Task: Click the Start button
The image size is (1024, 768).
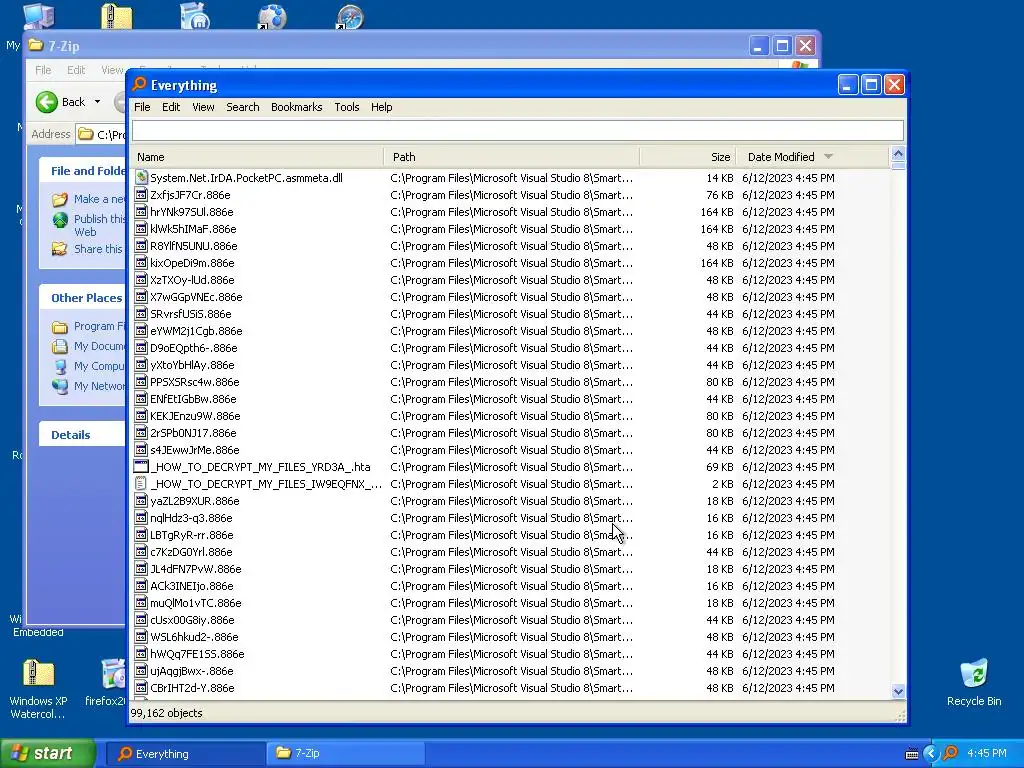Action: click(x=48, y=754)
